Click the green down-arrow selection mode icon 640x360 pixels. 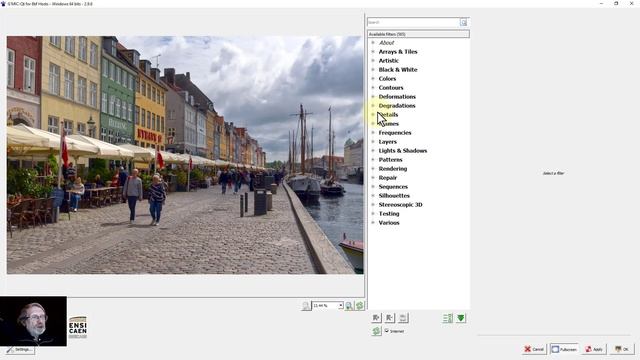pyautogui.click(x=461, y=318)
